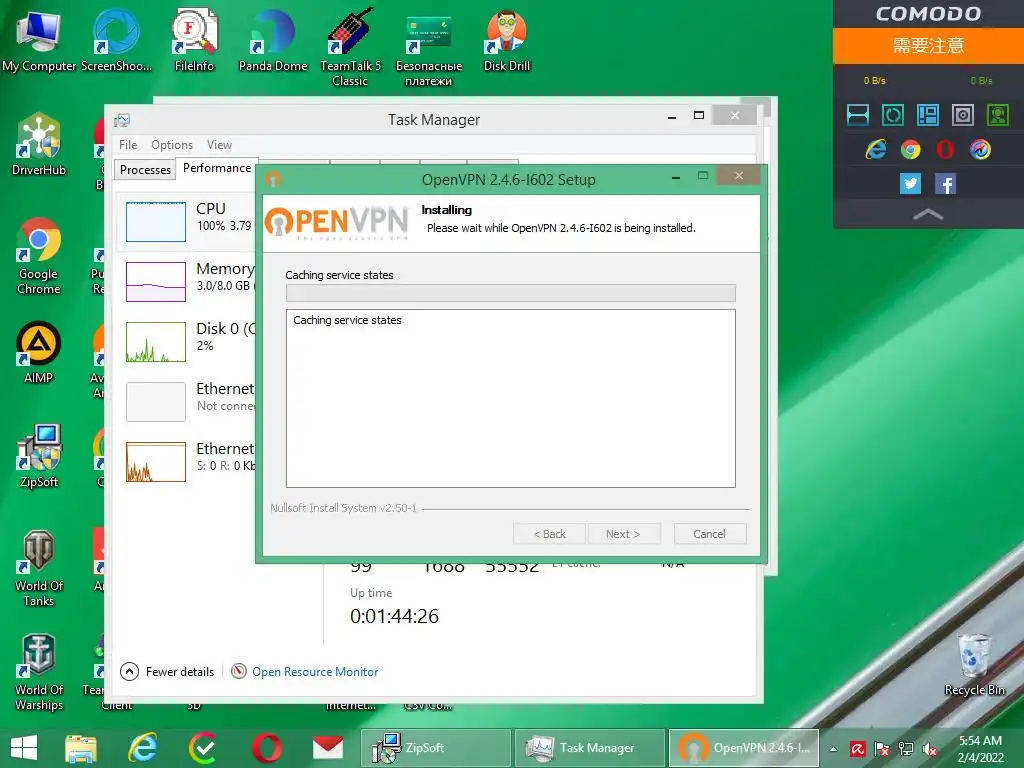Image resolution: width=1024 pixels, height=768 pixels.
Task: Switch to Task Manager in the taskbar
Action: (x=590, y=748)
